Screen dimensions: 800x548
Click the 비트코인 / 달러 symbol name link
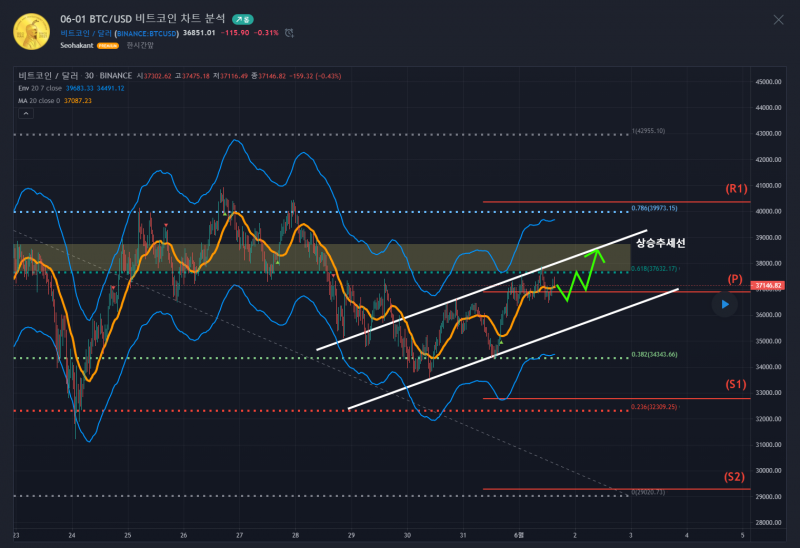(x=86, y=33)
